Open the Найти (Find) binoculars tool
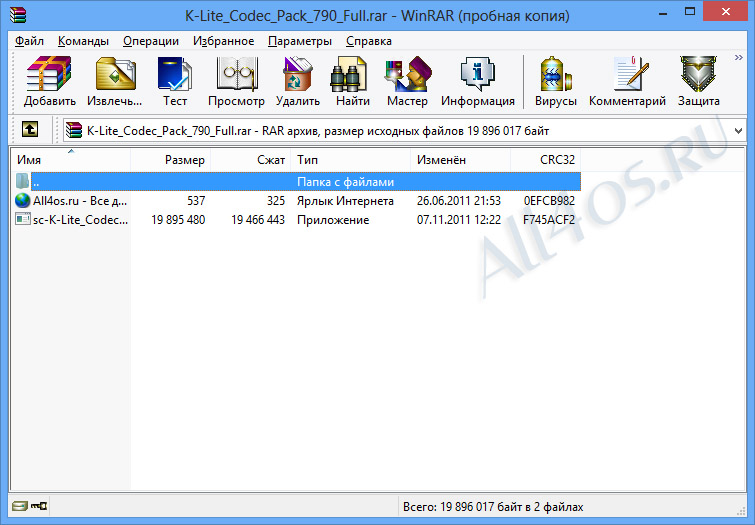The height and width of the screenshot is (525, 755). click(349, 73)
